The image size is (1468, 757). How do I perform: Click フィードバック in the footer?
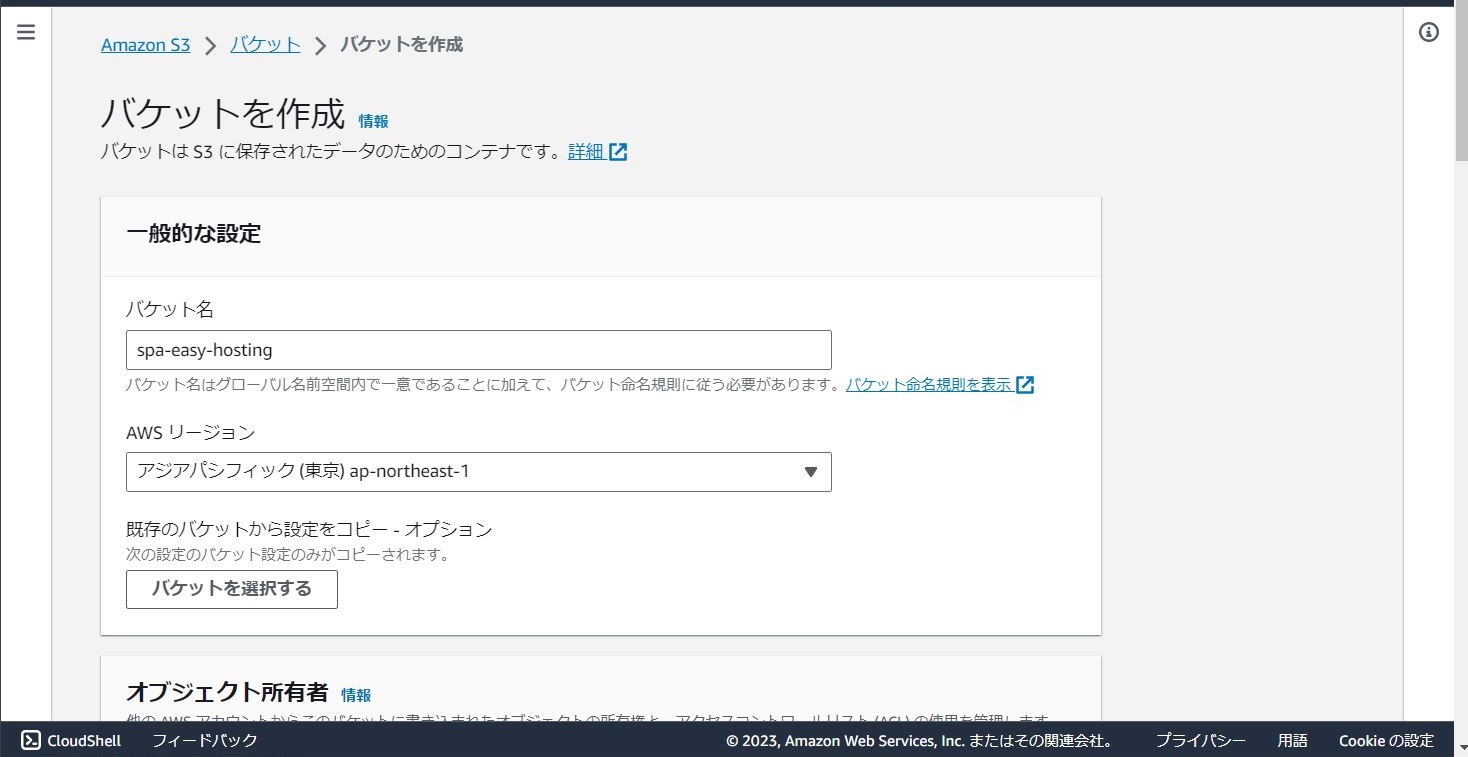point(205,740)
